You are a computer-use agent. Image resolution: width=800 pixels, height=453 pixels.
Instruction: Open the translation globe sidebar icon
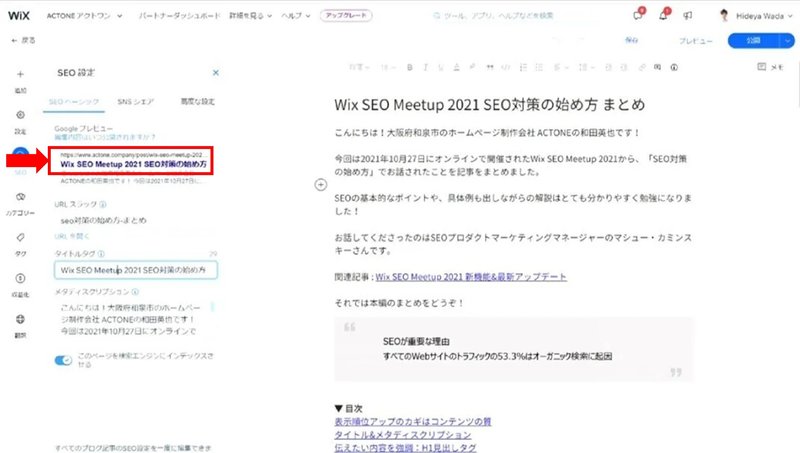coord(20,319)
